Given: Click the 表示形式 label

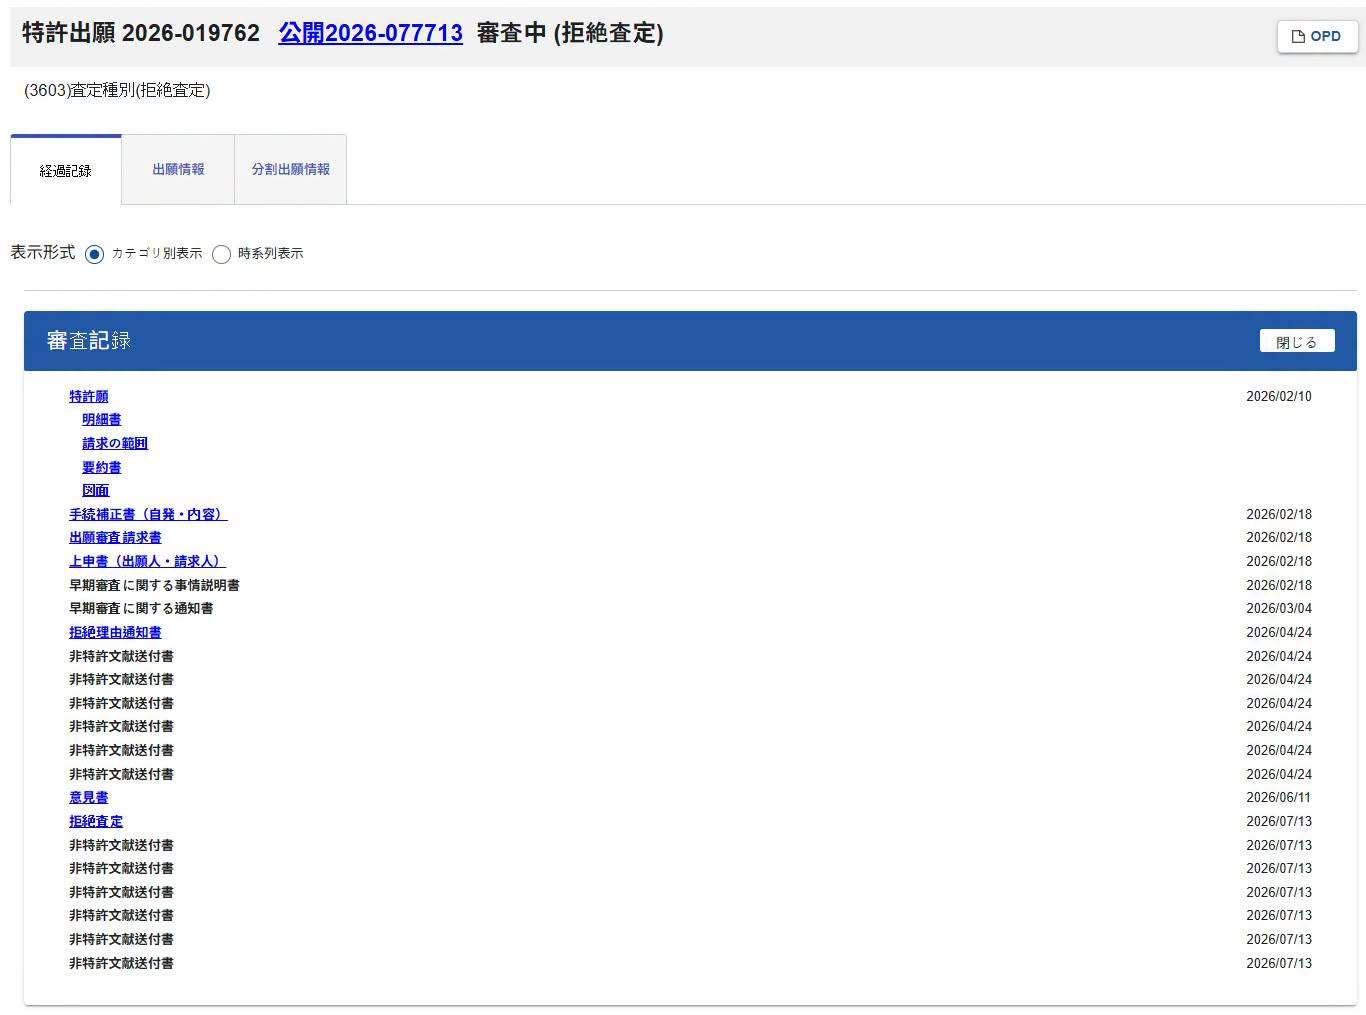Looking at the screenshot, I should coord(43,253).
